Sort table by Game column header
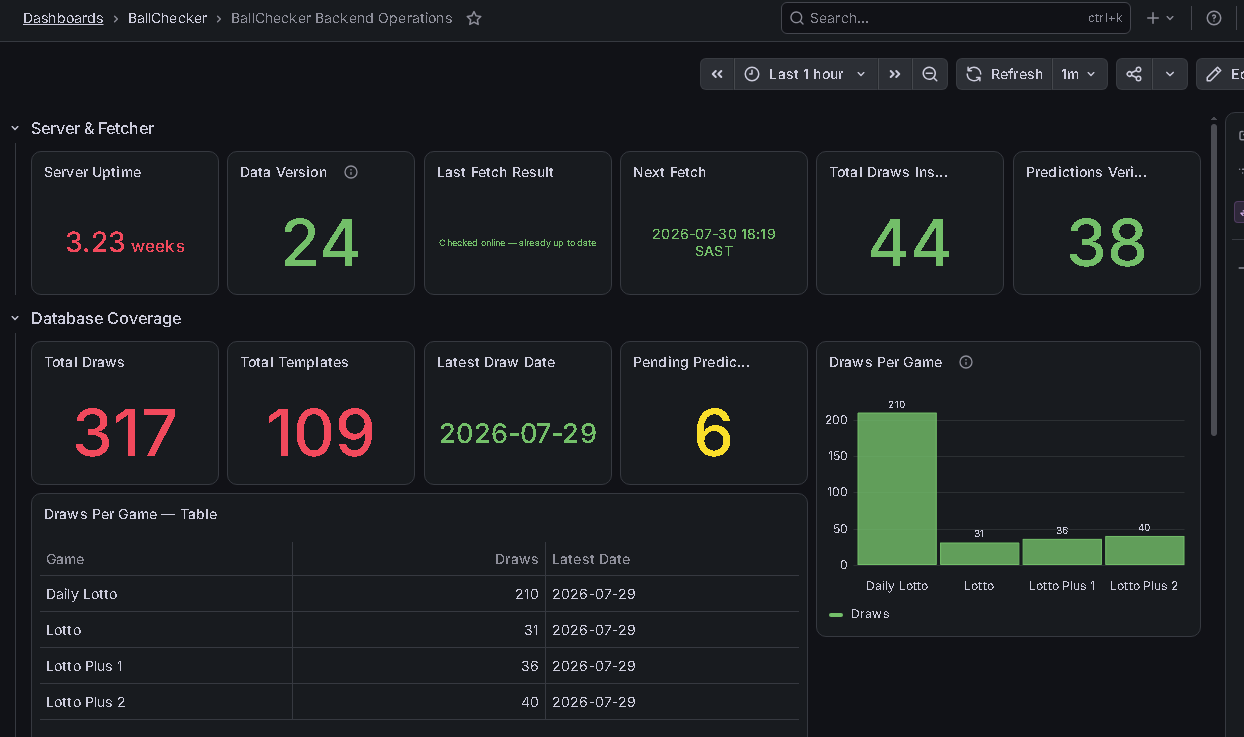The width and height of the screenshot is (1244, 737). coord(65,559)
